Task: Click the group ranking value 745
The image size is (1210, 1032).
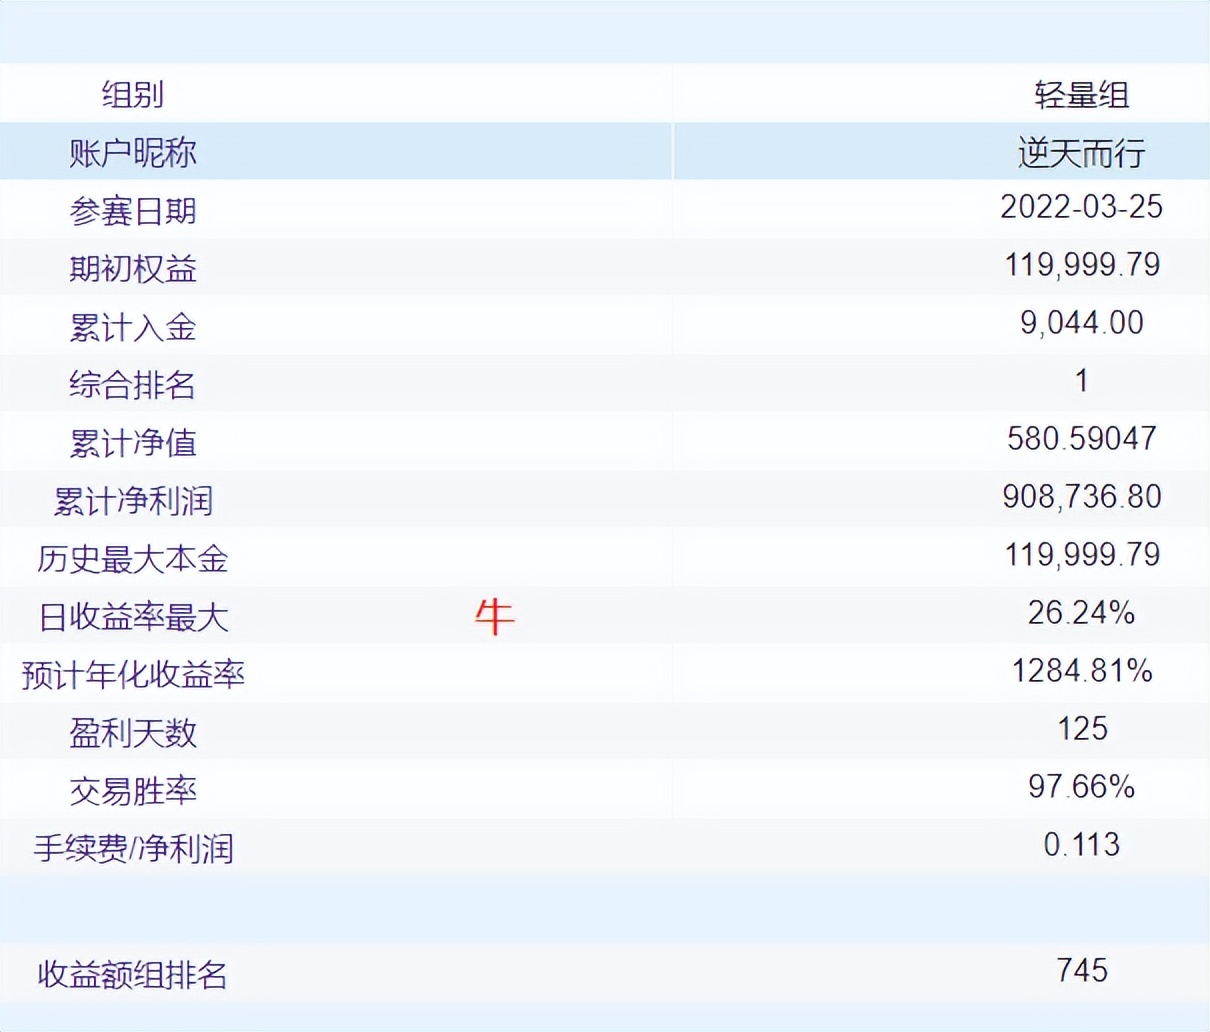Action: 1082,971
